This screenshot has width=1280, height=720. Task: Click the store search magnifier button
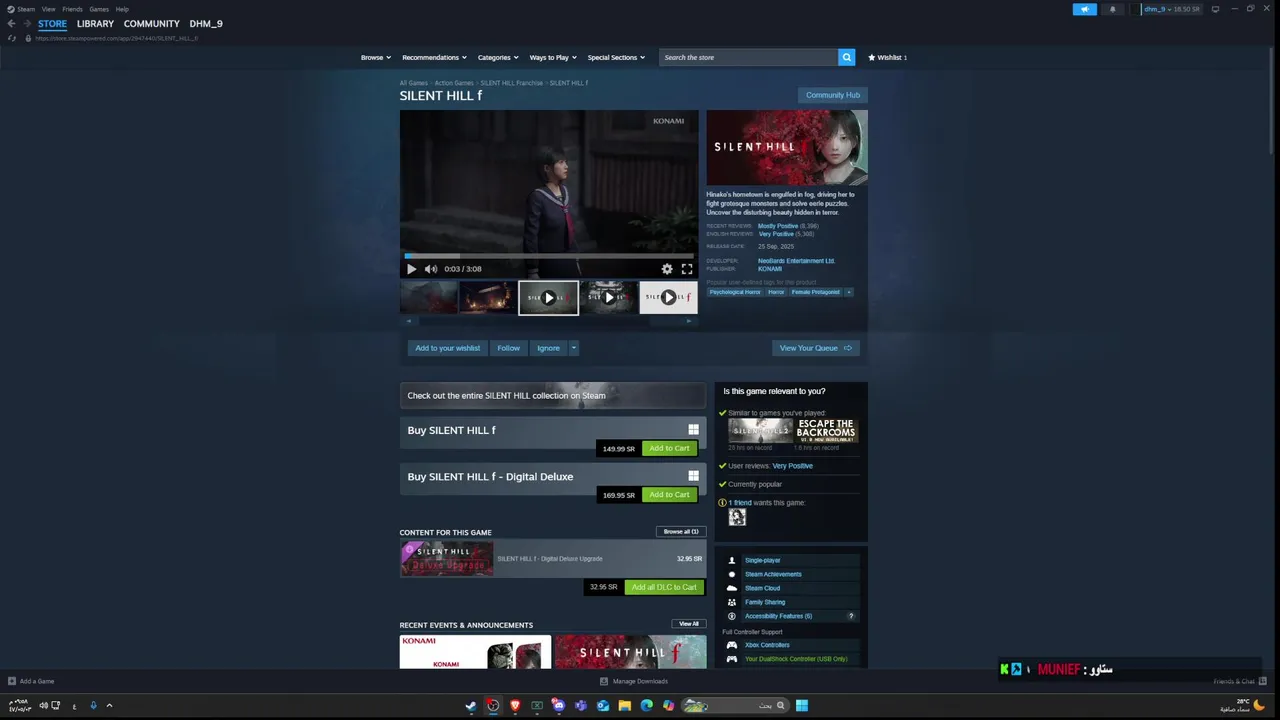(847, 57)
